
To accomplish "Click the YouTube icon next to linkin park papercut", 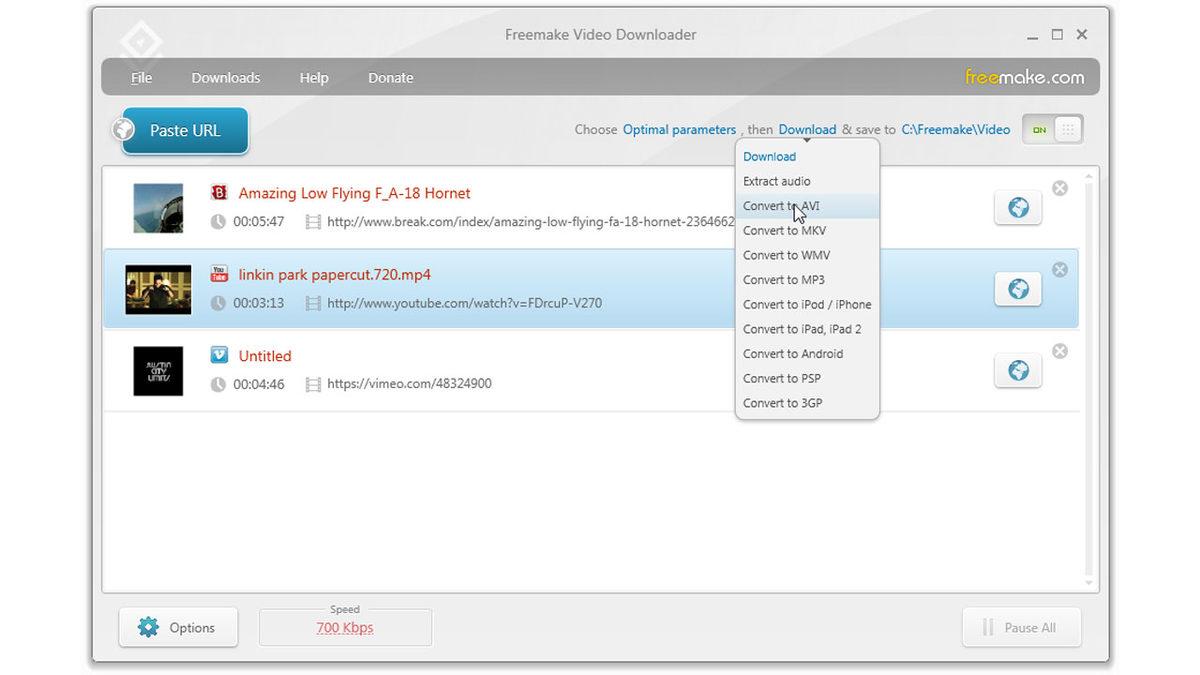I will point(220,272).
